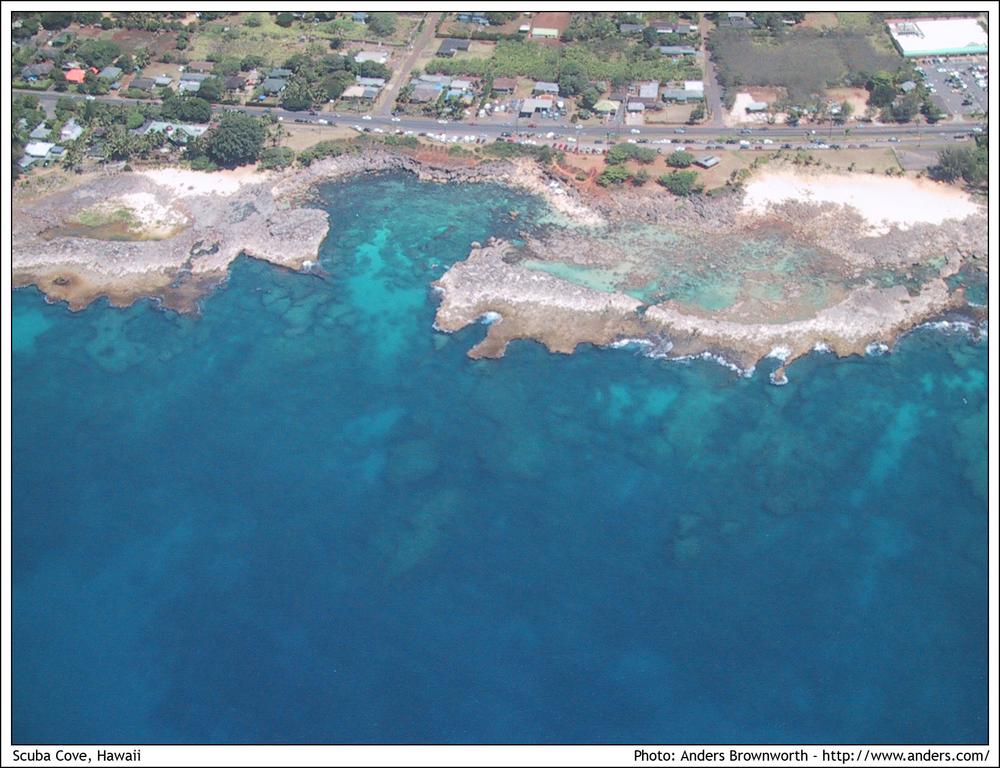1000x768 pixels.
Task: Click the 'Photo: Anders Brownworth' credit text
Action: [721, 756]
